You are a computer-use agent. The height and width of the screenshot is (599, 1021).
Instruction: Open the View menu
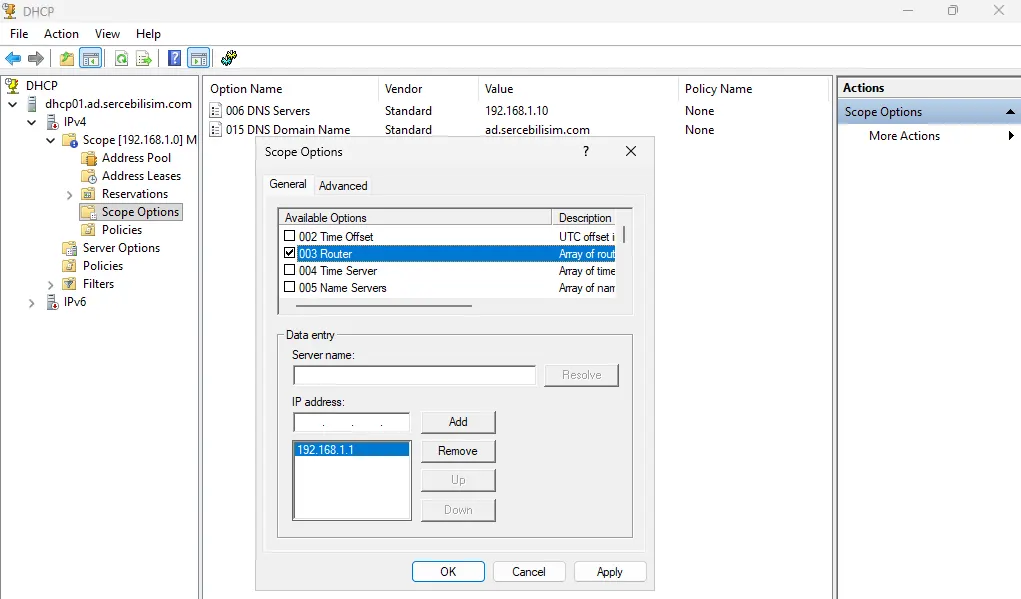coord(107,34)
